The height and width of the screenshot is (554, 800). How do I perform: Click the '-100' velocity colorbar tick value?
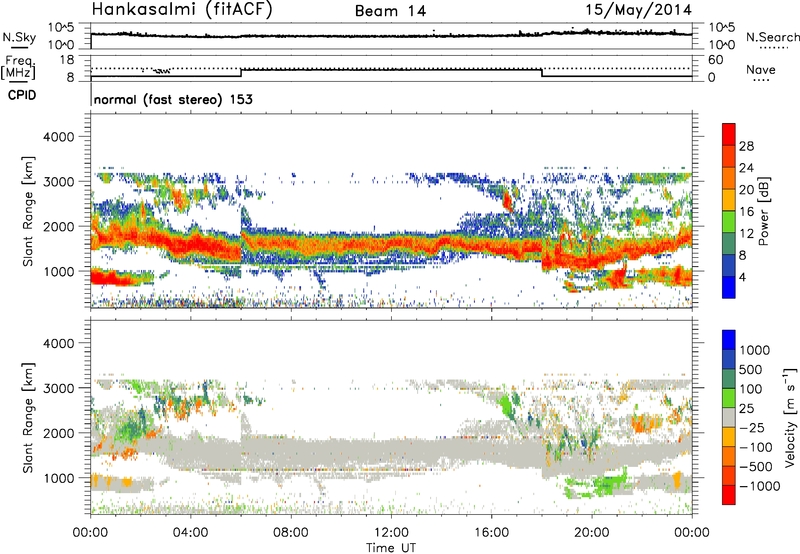tap(755, 447)
